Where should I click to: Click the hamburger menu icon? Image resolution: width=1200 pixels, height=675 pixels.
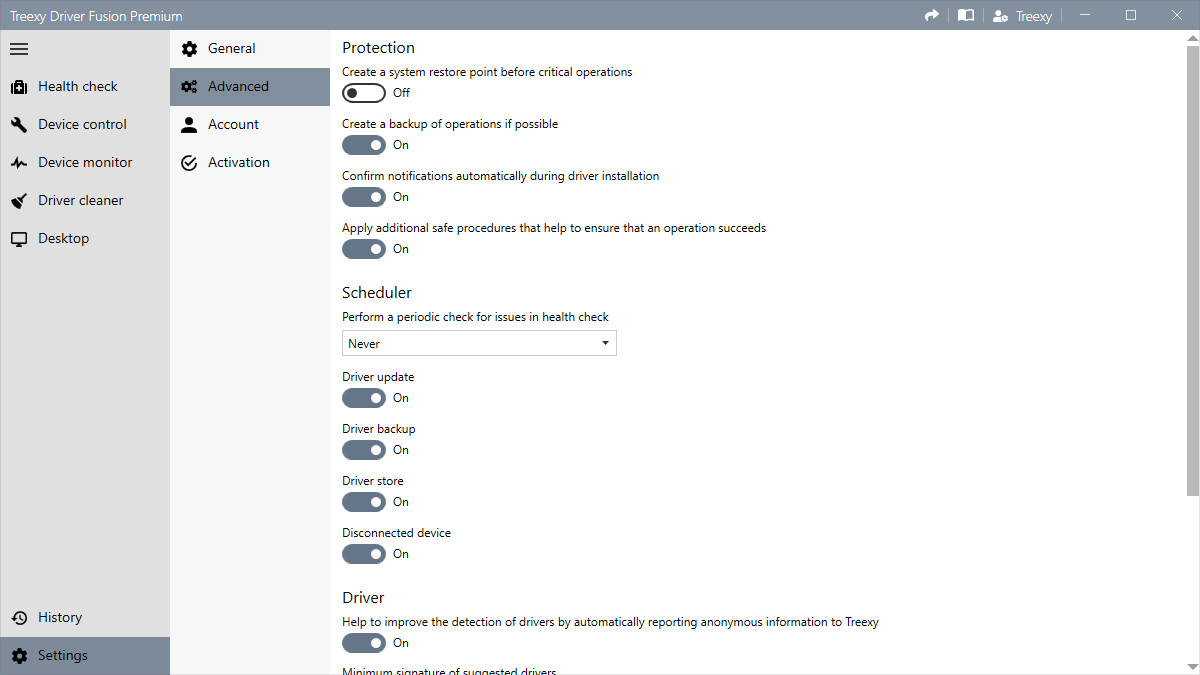19,49
